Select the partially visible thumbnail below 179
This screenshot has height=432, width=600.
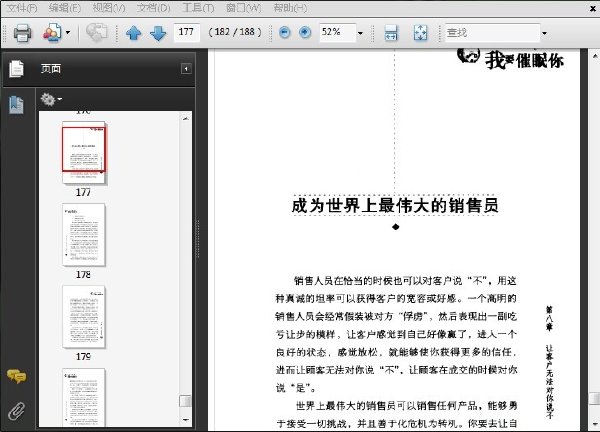coord(83,397)
